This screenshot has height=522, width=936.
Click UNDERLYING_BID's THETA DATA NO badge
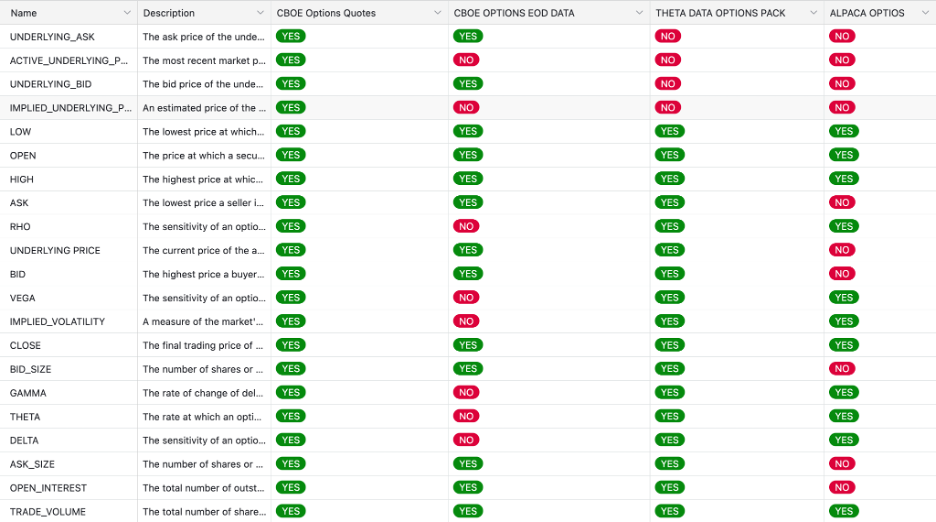(x=668, y=84)
